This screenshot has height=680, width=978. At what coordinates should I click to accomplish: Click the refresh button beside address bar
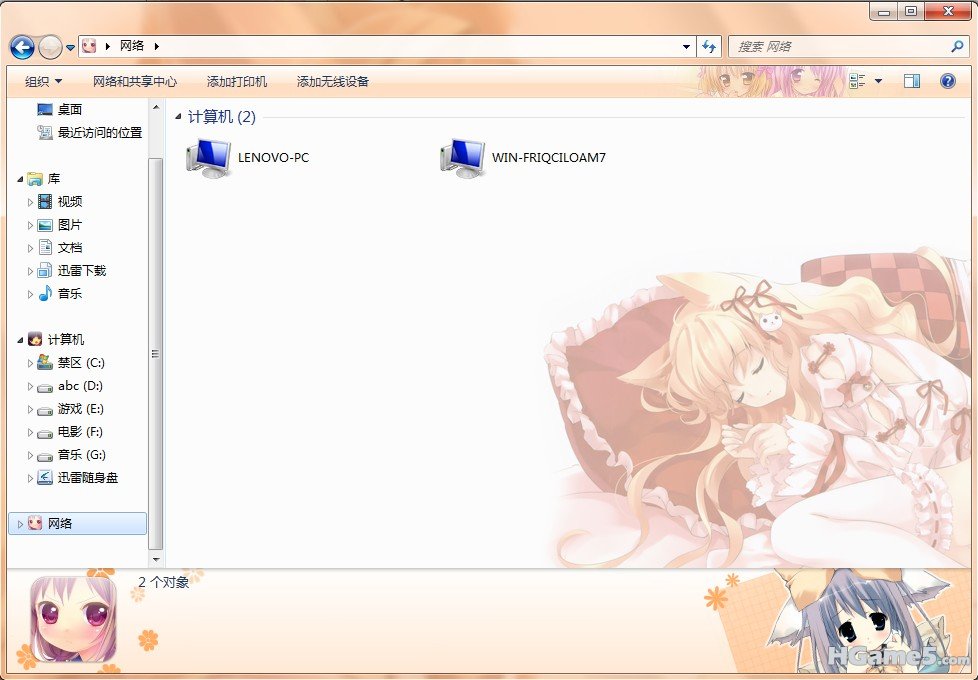pyautogui.click(x=709, y=47)
